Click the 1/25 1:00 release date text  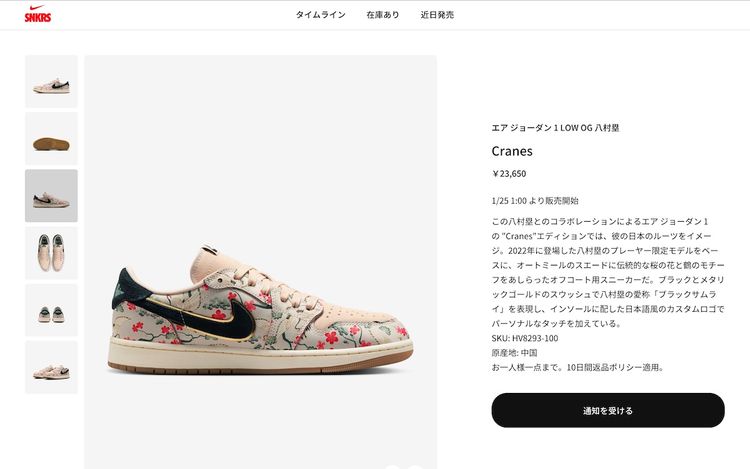tap(535, 201)
